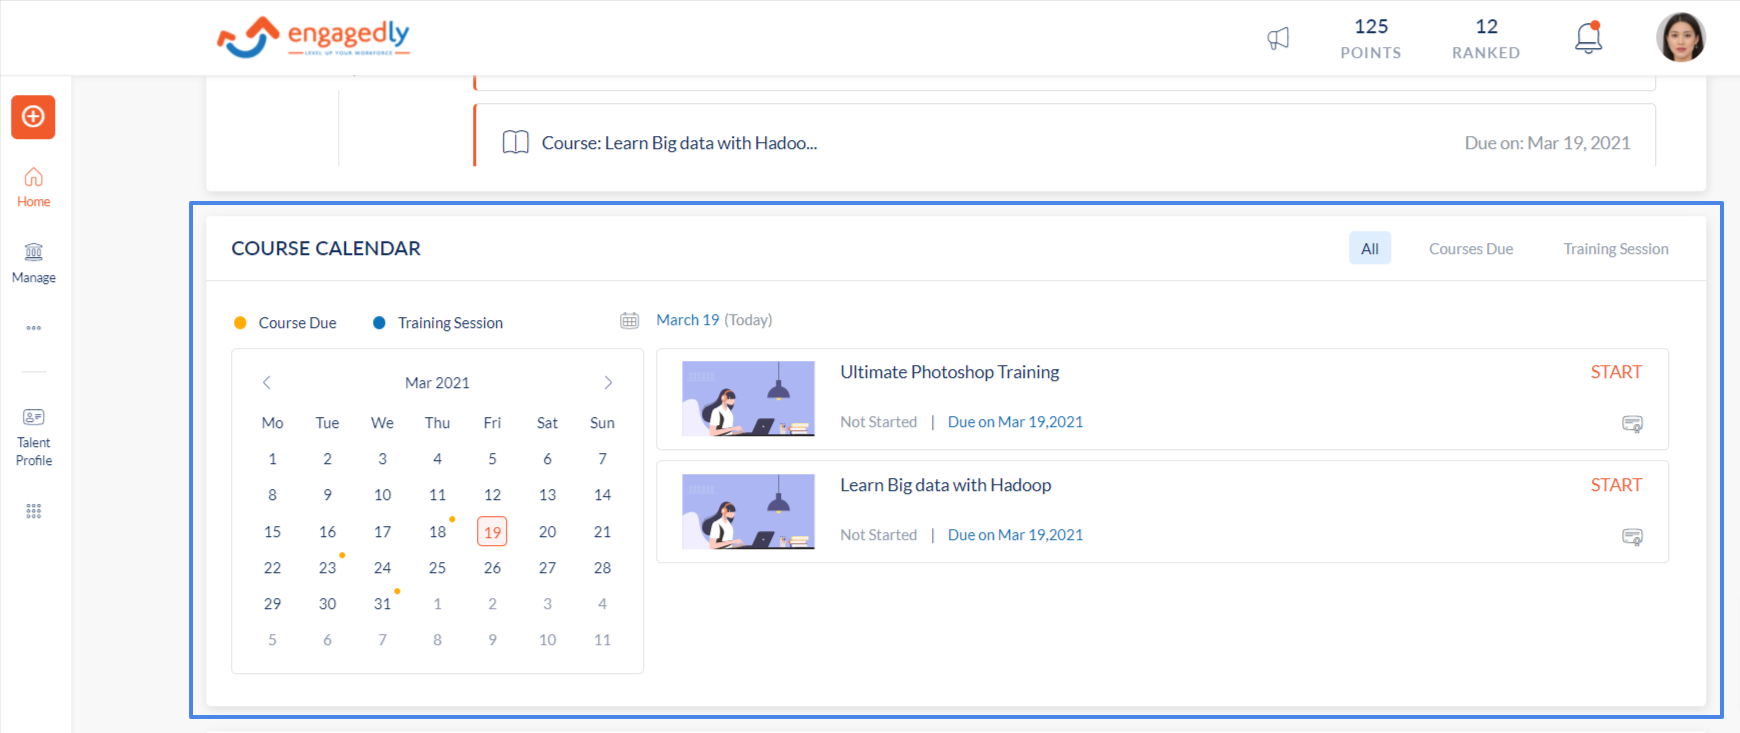Click the Mar 2021 month label
Viewport: 1740px width, 733px height.
[x=437, y=383]
